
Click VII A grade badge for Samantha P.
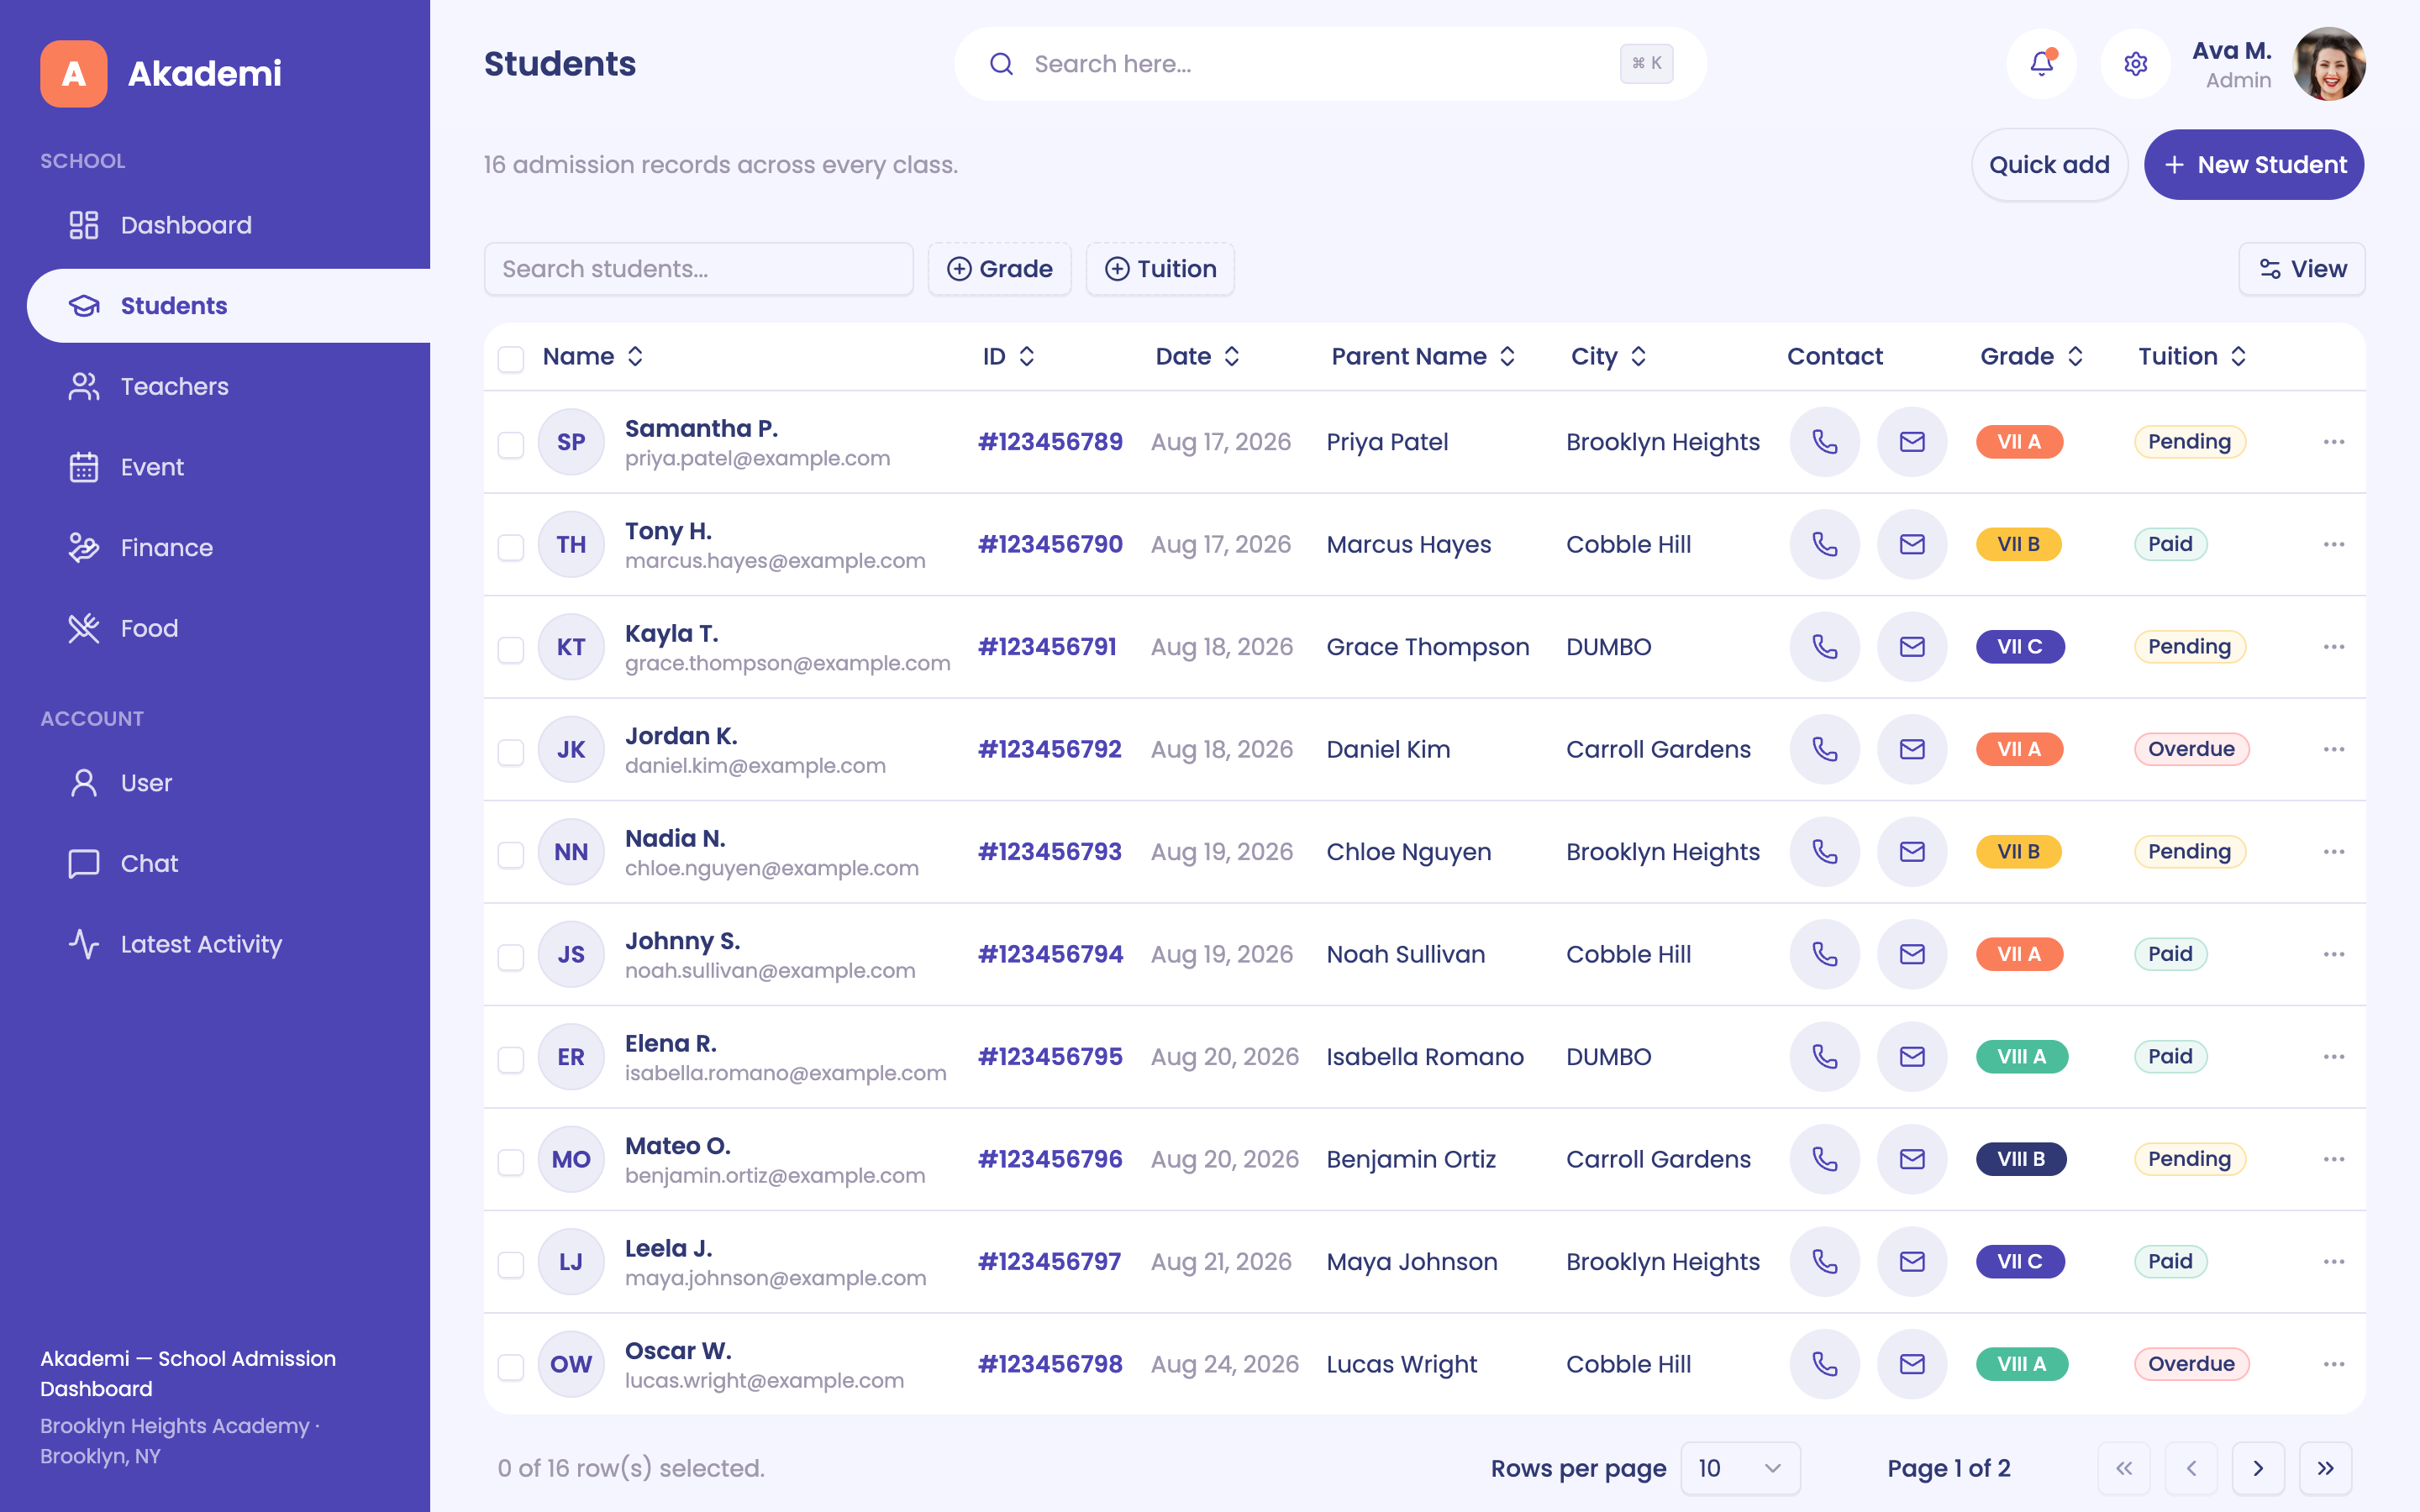point(2019,442)
